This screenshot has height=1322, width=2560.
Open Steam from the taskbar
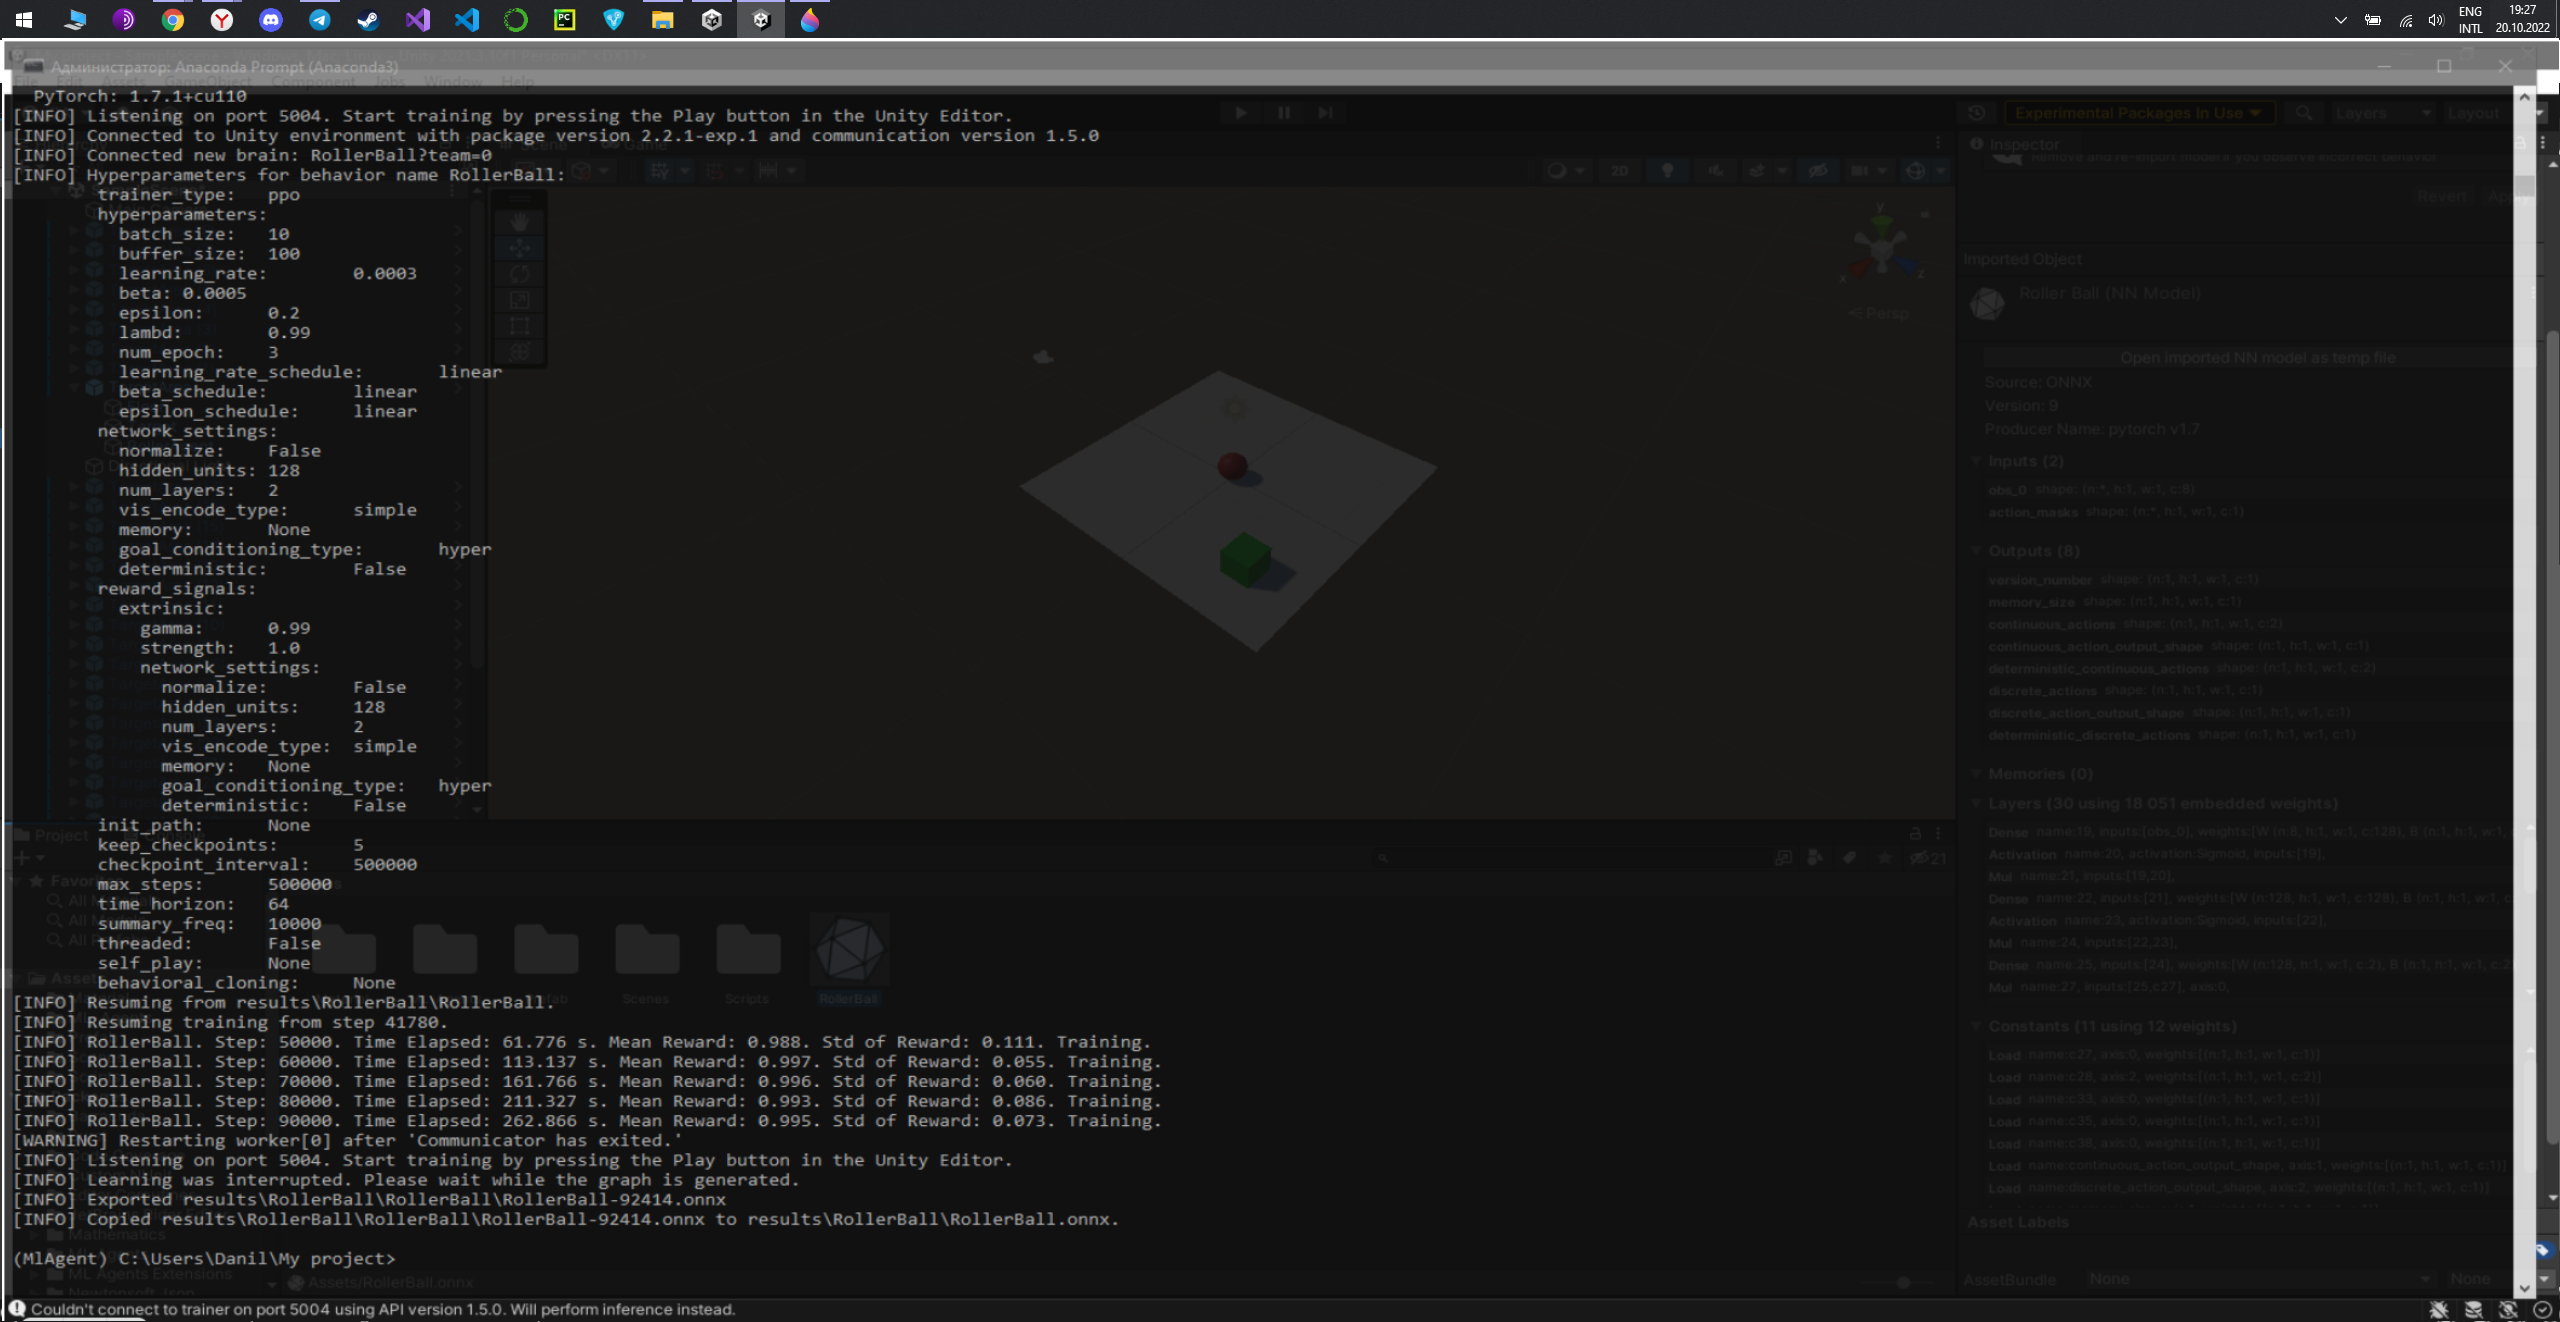[x=368, y=19]
